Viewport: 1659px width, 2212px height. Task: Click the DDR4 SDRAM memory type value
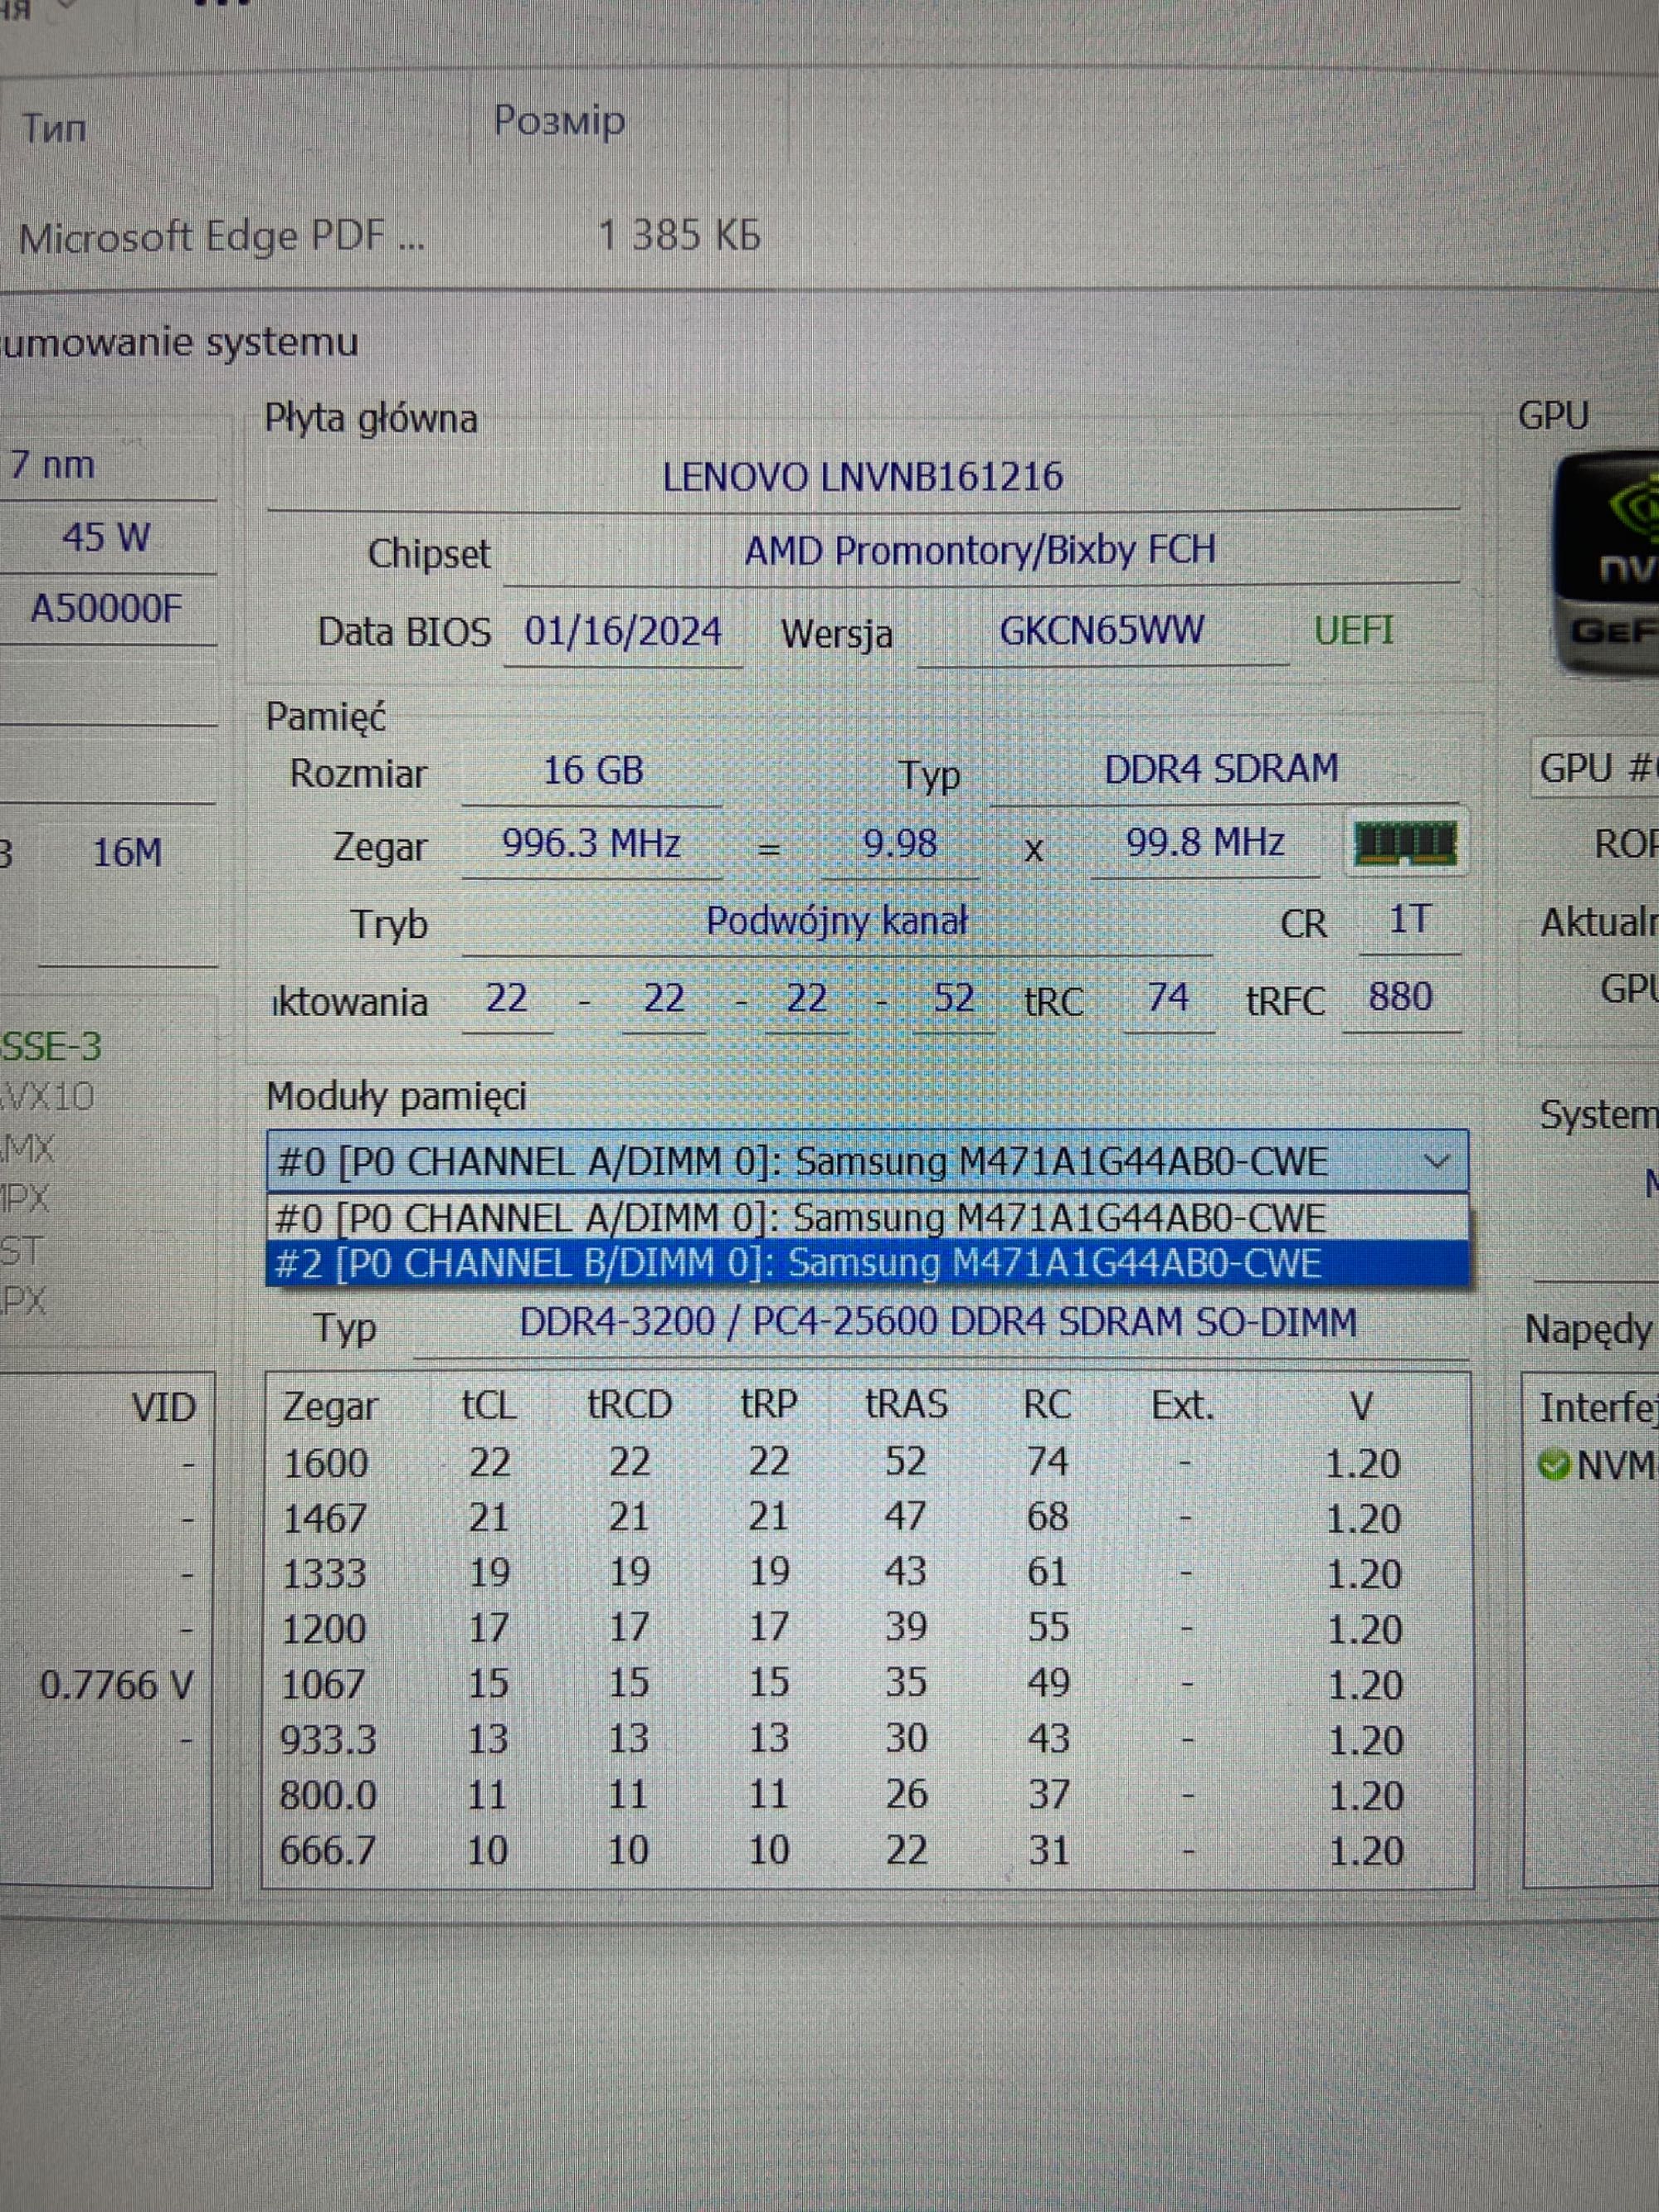point(1221,769)
